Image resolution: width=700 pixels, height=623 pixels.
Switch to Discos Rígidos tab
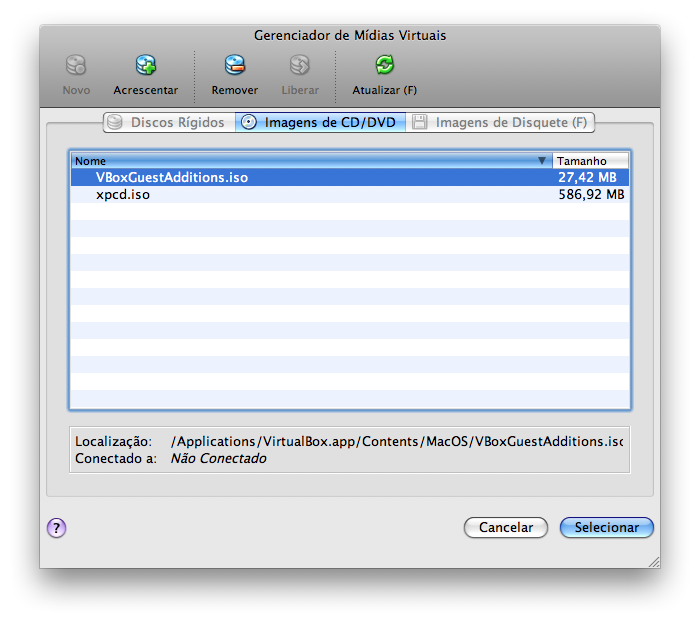point(169,122)
